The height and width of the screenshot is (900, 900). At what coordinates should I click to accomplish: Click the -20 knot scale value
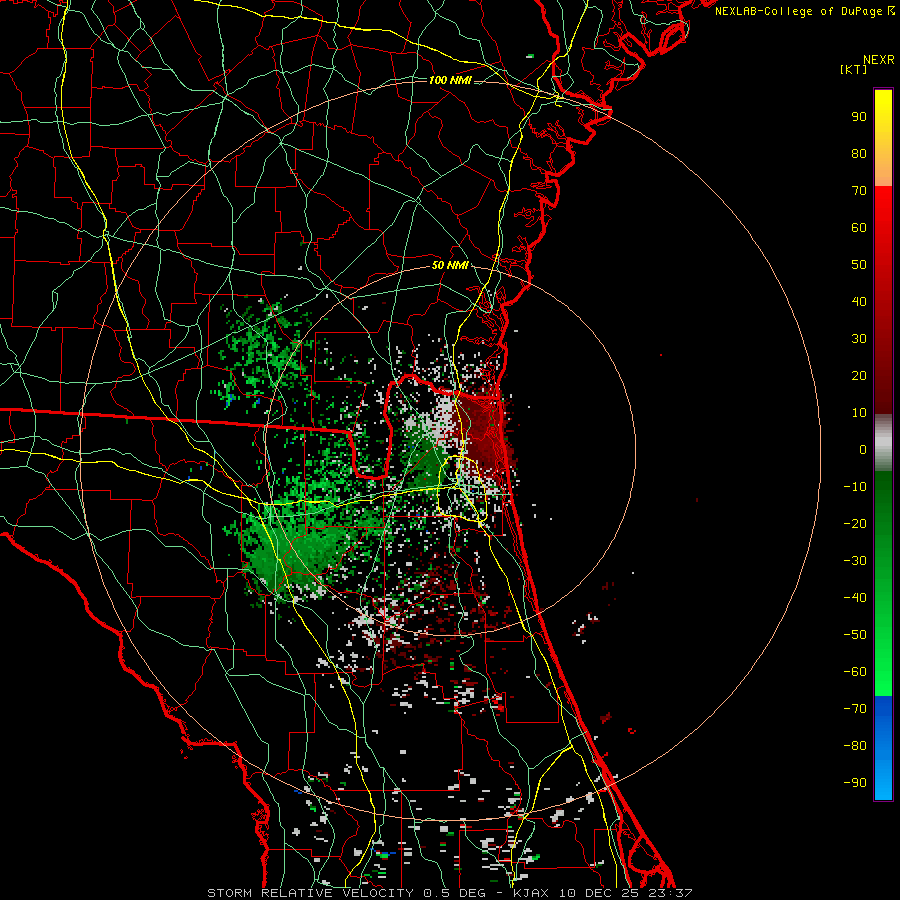(x=855, y=524)
